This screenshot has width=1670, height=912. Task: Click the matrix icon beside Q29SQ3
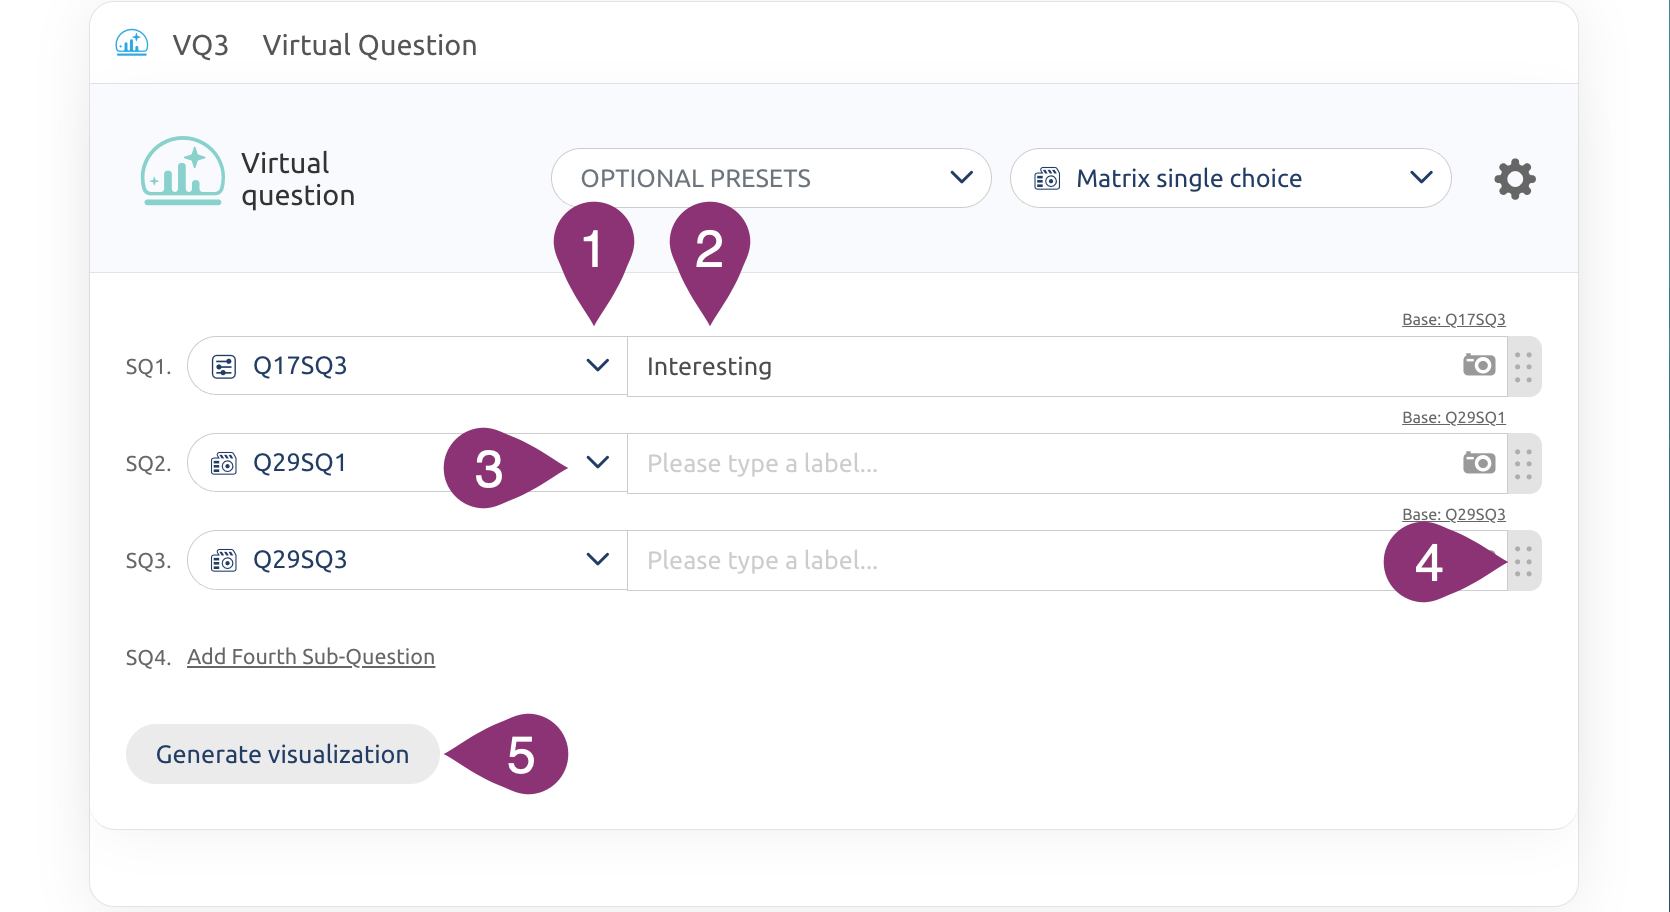click(224, 560)
